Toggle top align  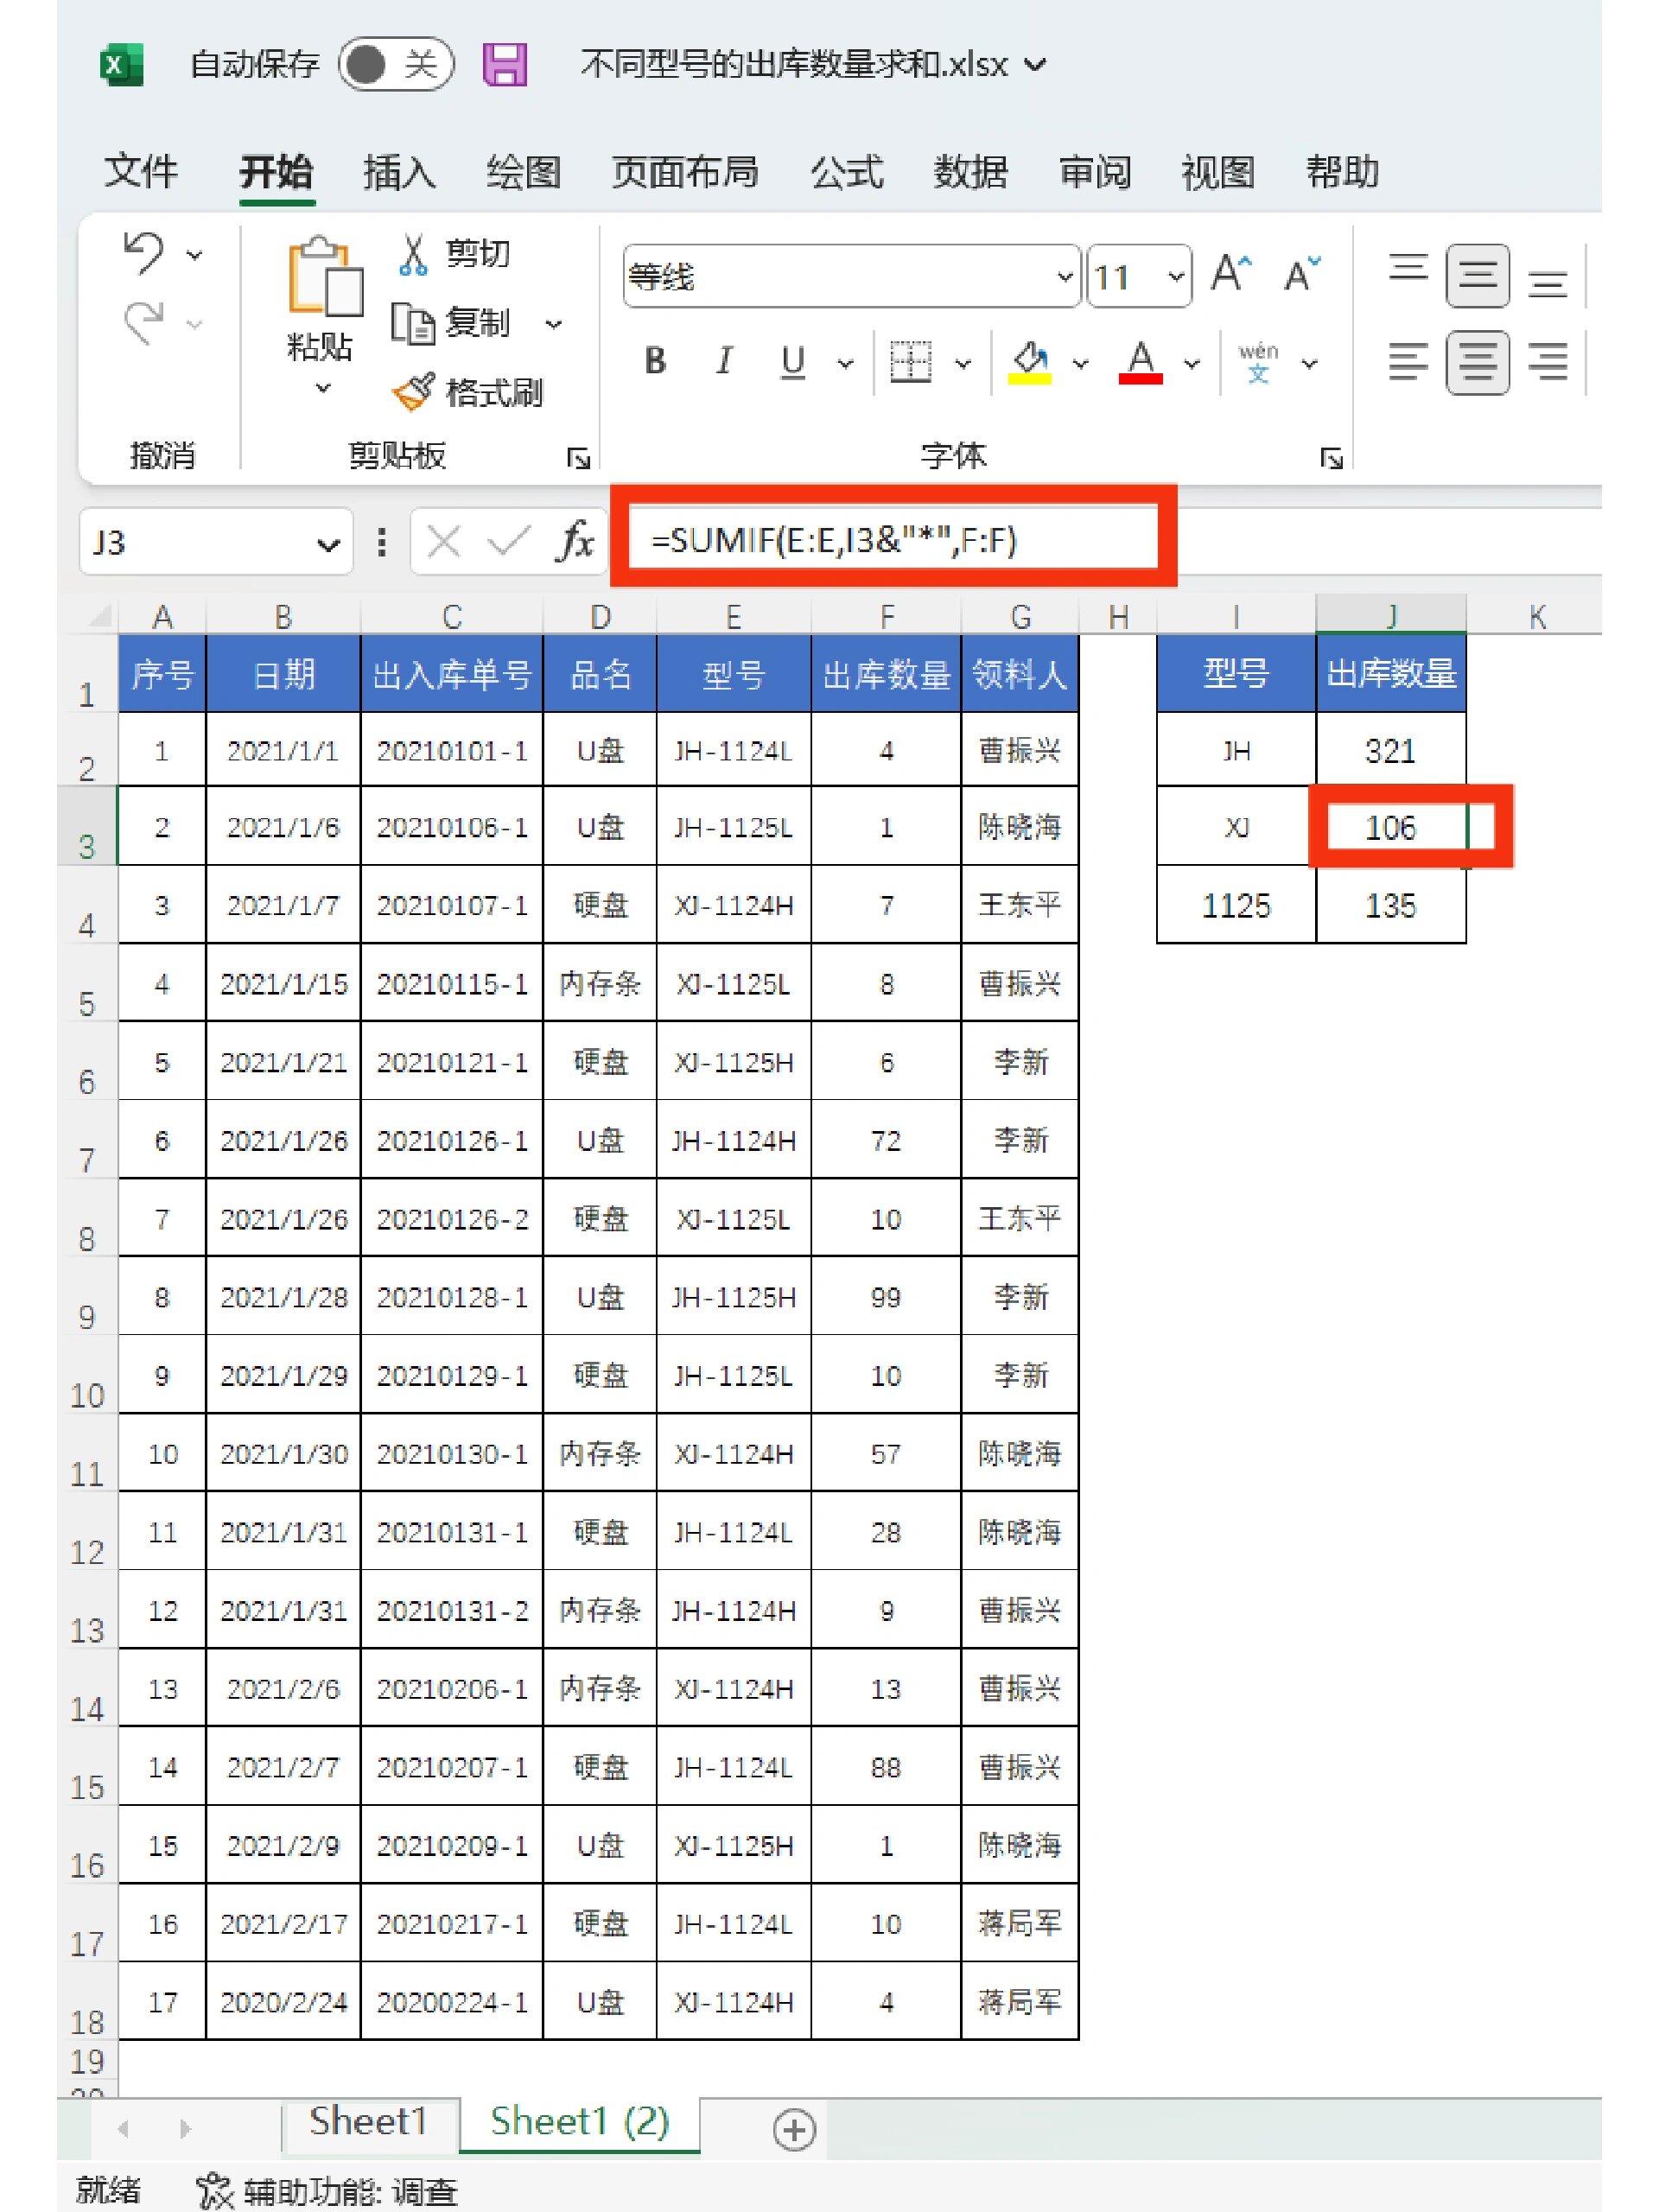coord(1408,270)
